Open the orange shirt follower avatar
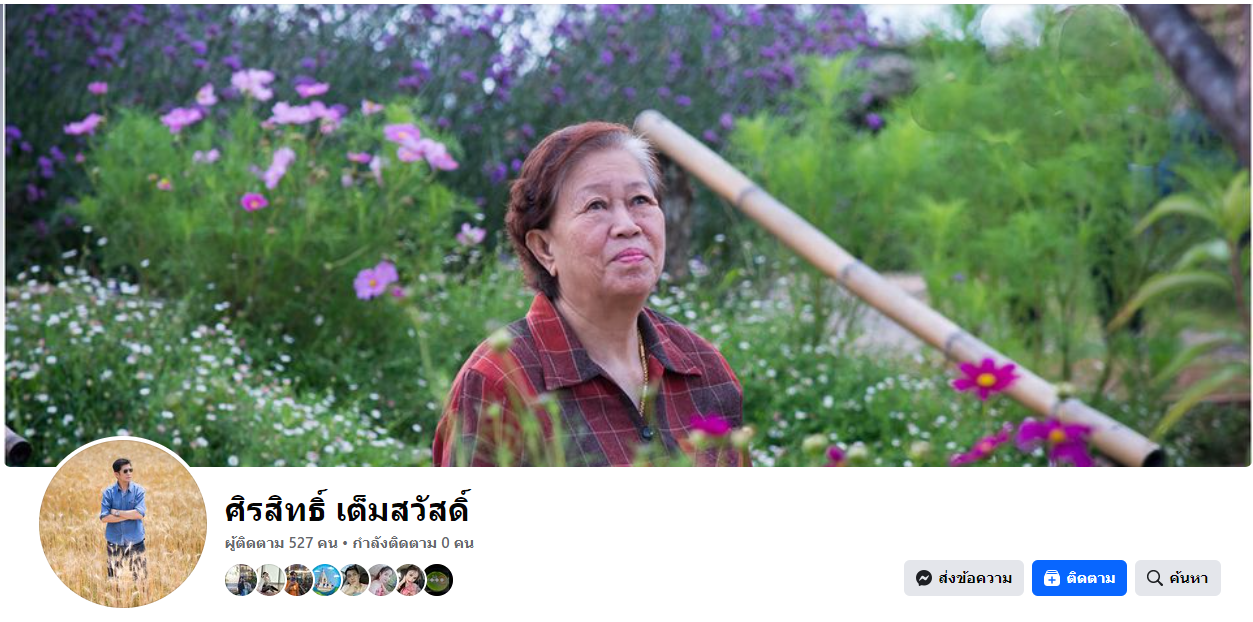This screenshot has height=622, width=1253. click(298, 580)
